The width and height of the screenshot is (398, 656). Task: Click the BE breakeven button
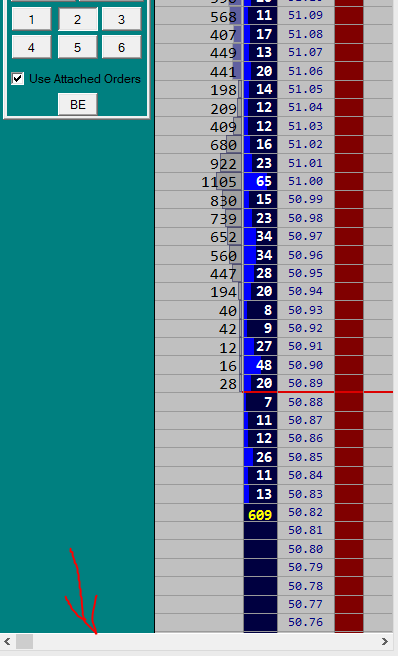[x=77, y=104]
